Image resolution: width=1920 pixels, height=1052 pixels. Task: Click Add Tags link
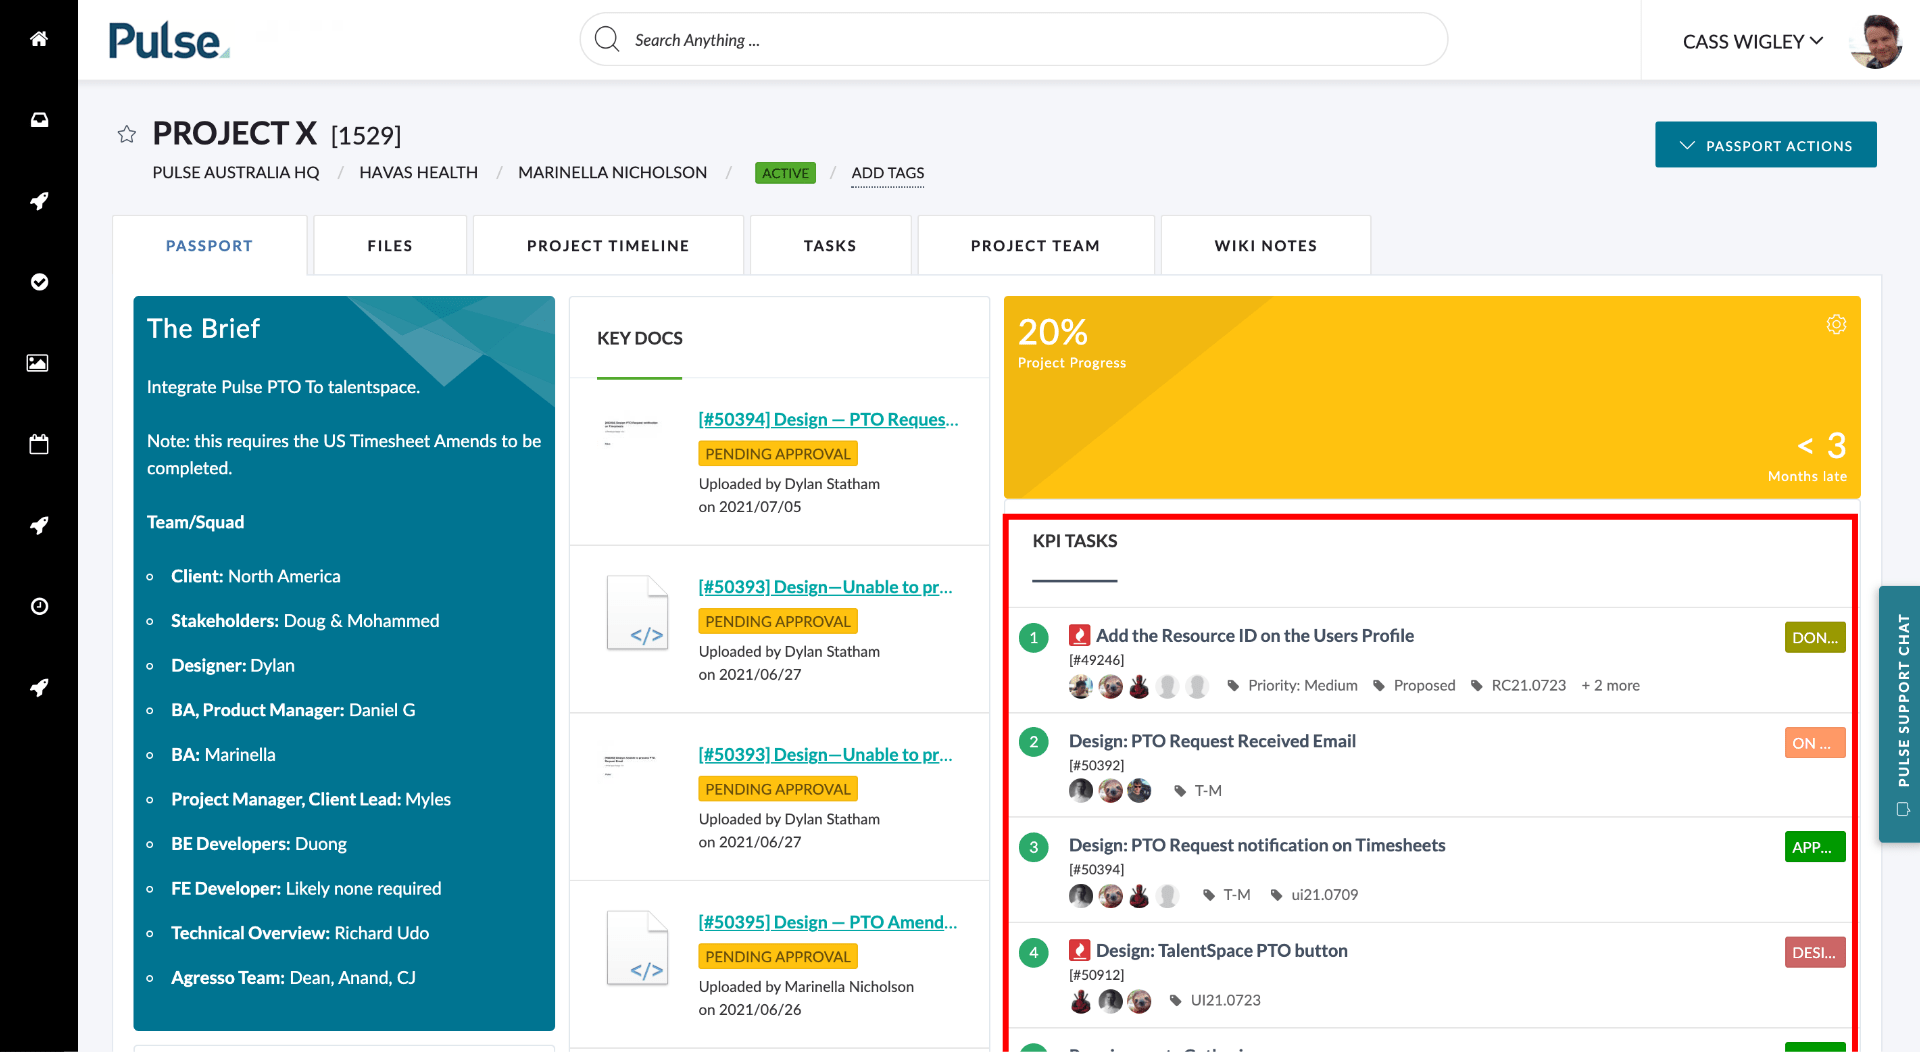[888, 173]
